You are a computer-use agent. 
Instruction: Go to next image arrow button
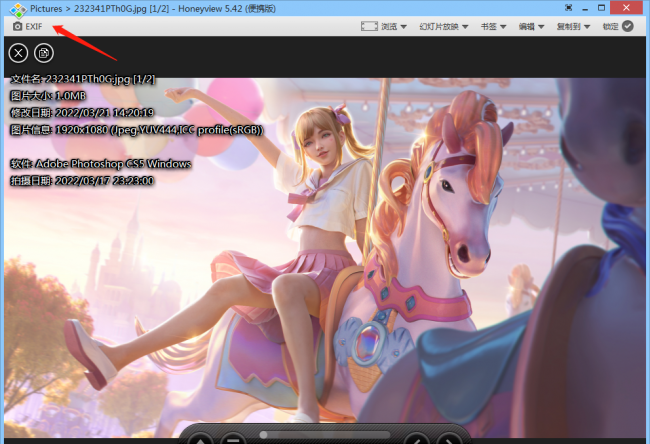point(449,439)
